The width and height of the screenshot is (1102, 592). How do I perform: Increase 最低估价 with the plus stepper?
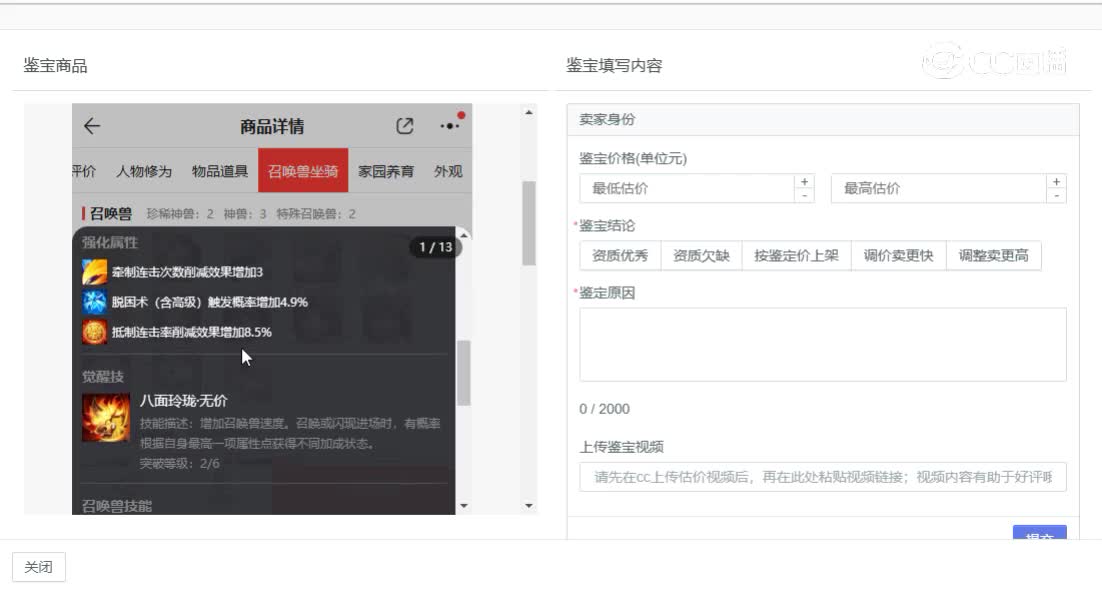[806, 182]
